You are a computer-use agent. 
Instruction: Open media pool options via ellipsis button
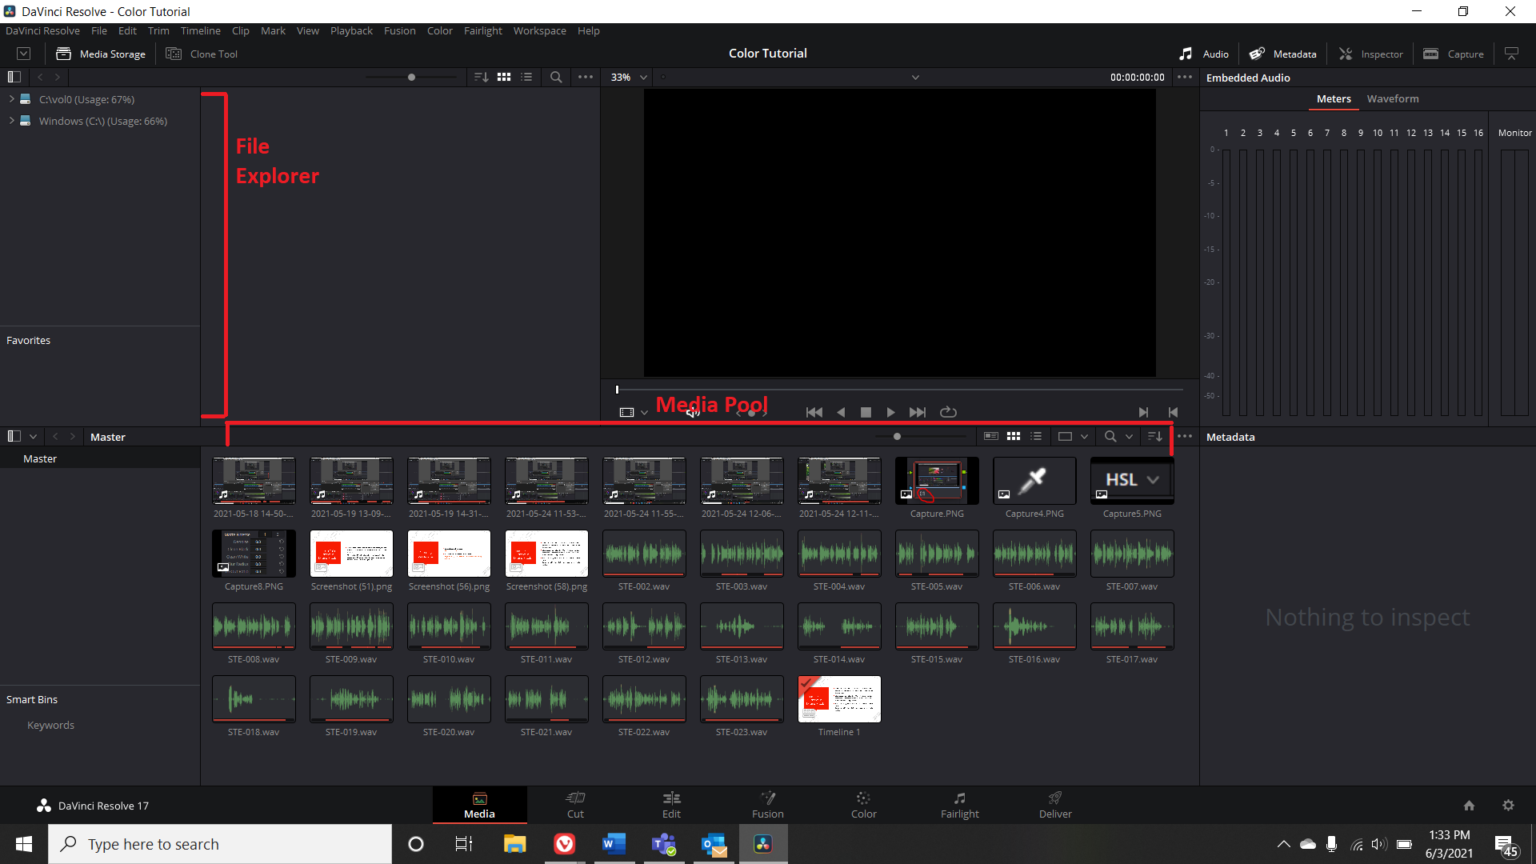(1184, 436)
